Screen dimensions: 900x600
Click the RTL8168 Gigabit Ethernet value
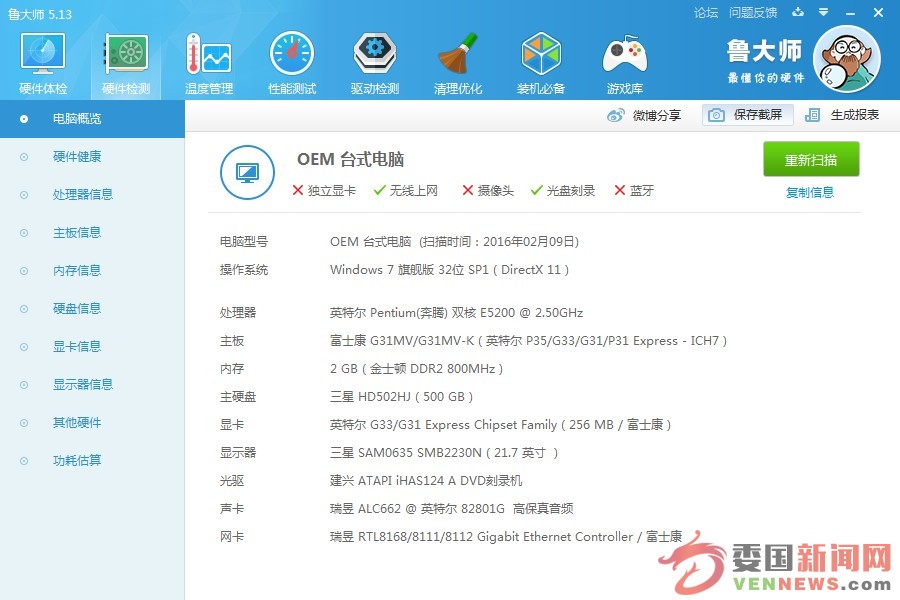point(506,537)
